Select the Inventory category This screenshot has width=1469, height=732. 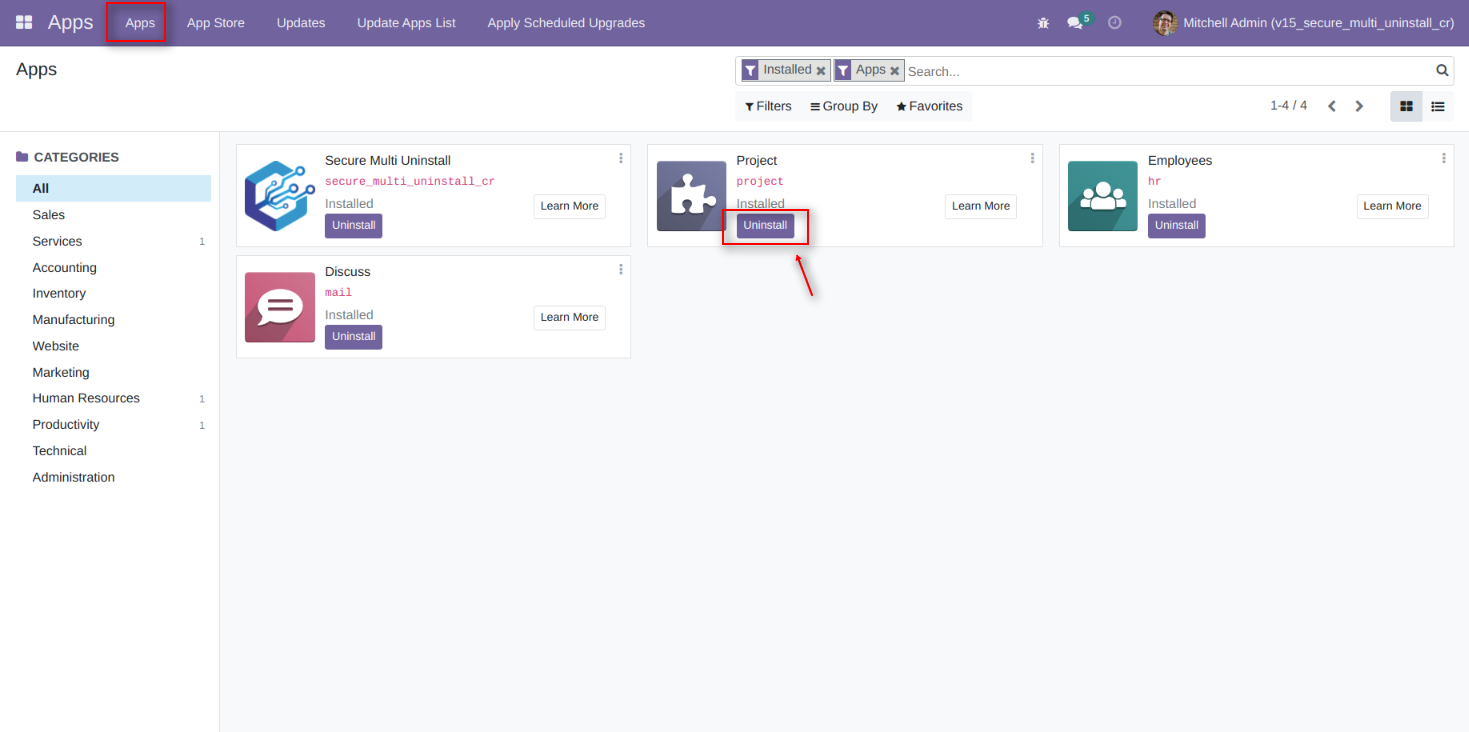[x=113, y=293]
